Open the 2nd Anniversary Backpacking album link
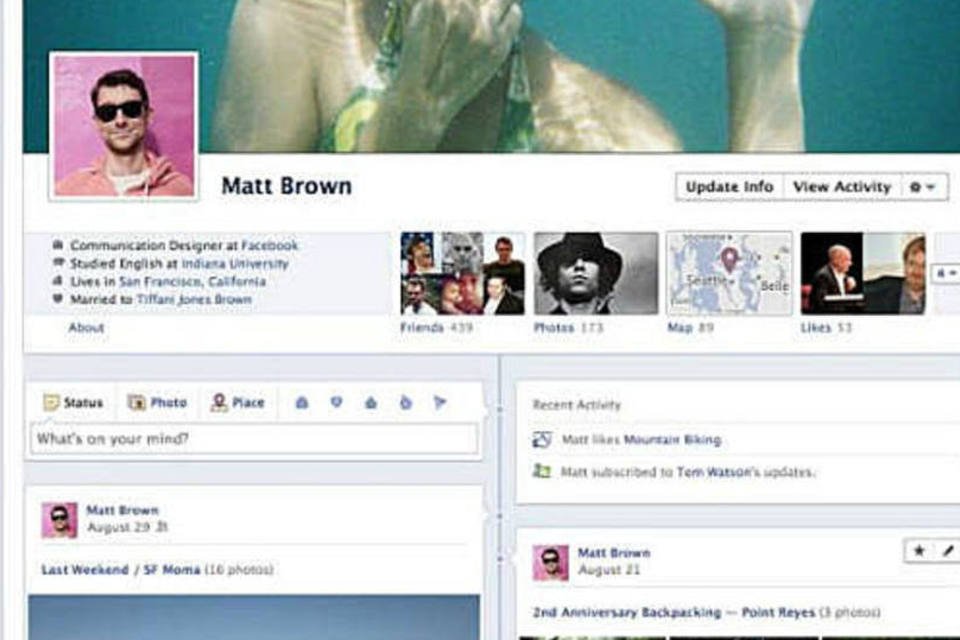Screen dimensions: 960x640 (x=627, y=612)
